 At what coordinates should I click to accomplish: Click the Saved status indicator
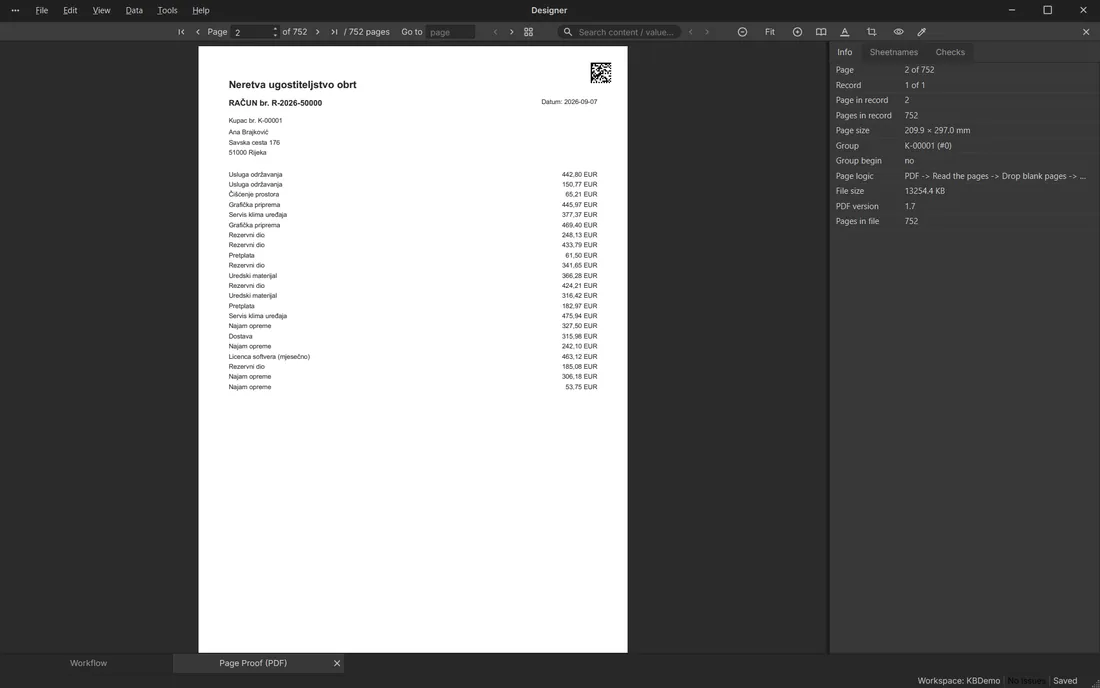1065,680
